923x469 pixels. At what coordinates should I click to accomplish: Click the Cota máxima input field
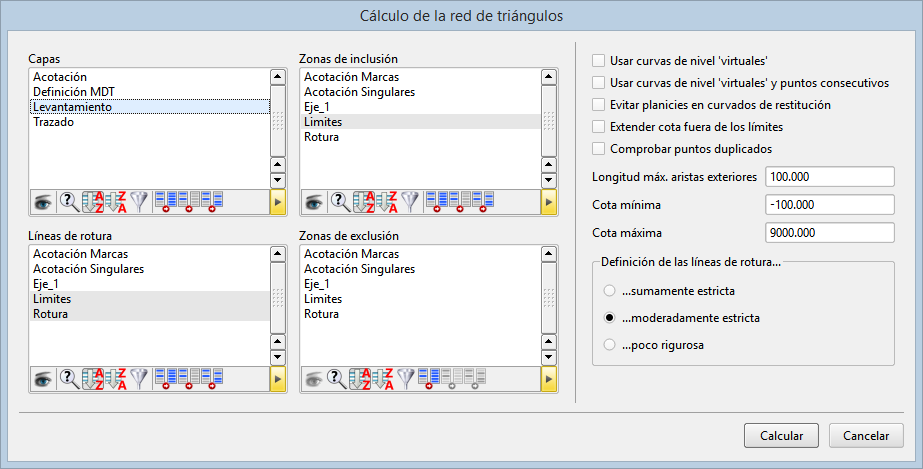pyautogui.click(x=830, y=232)
